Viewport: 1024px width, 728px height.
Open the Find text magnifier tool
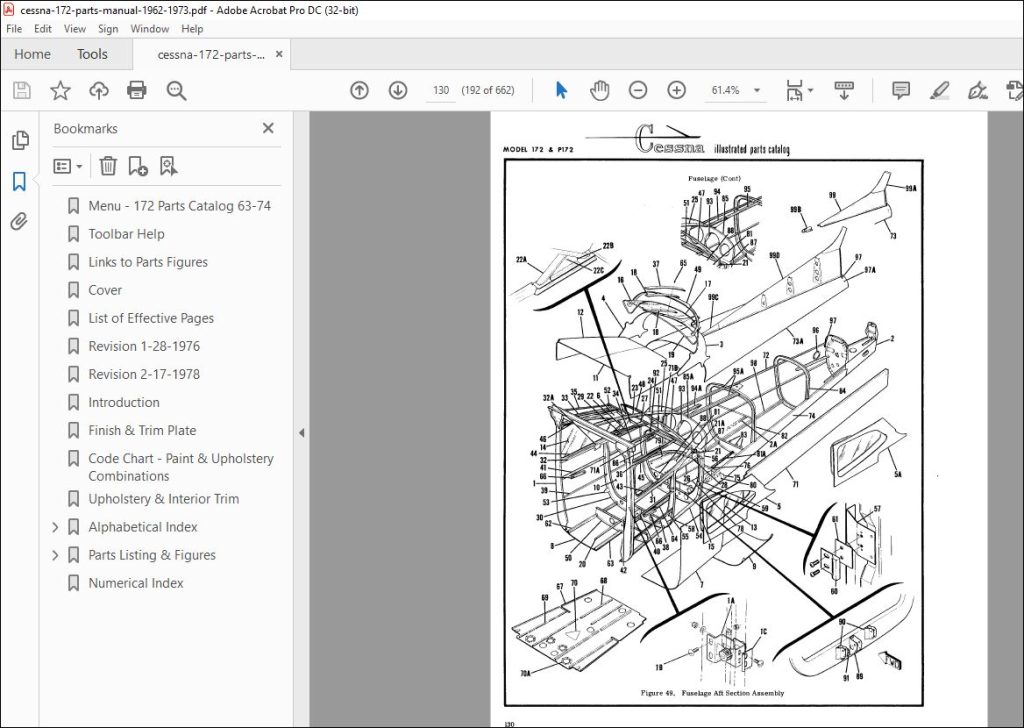tap(176, 90)
